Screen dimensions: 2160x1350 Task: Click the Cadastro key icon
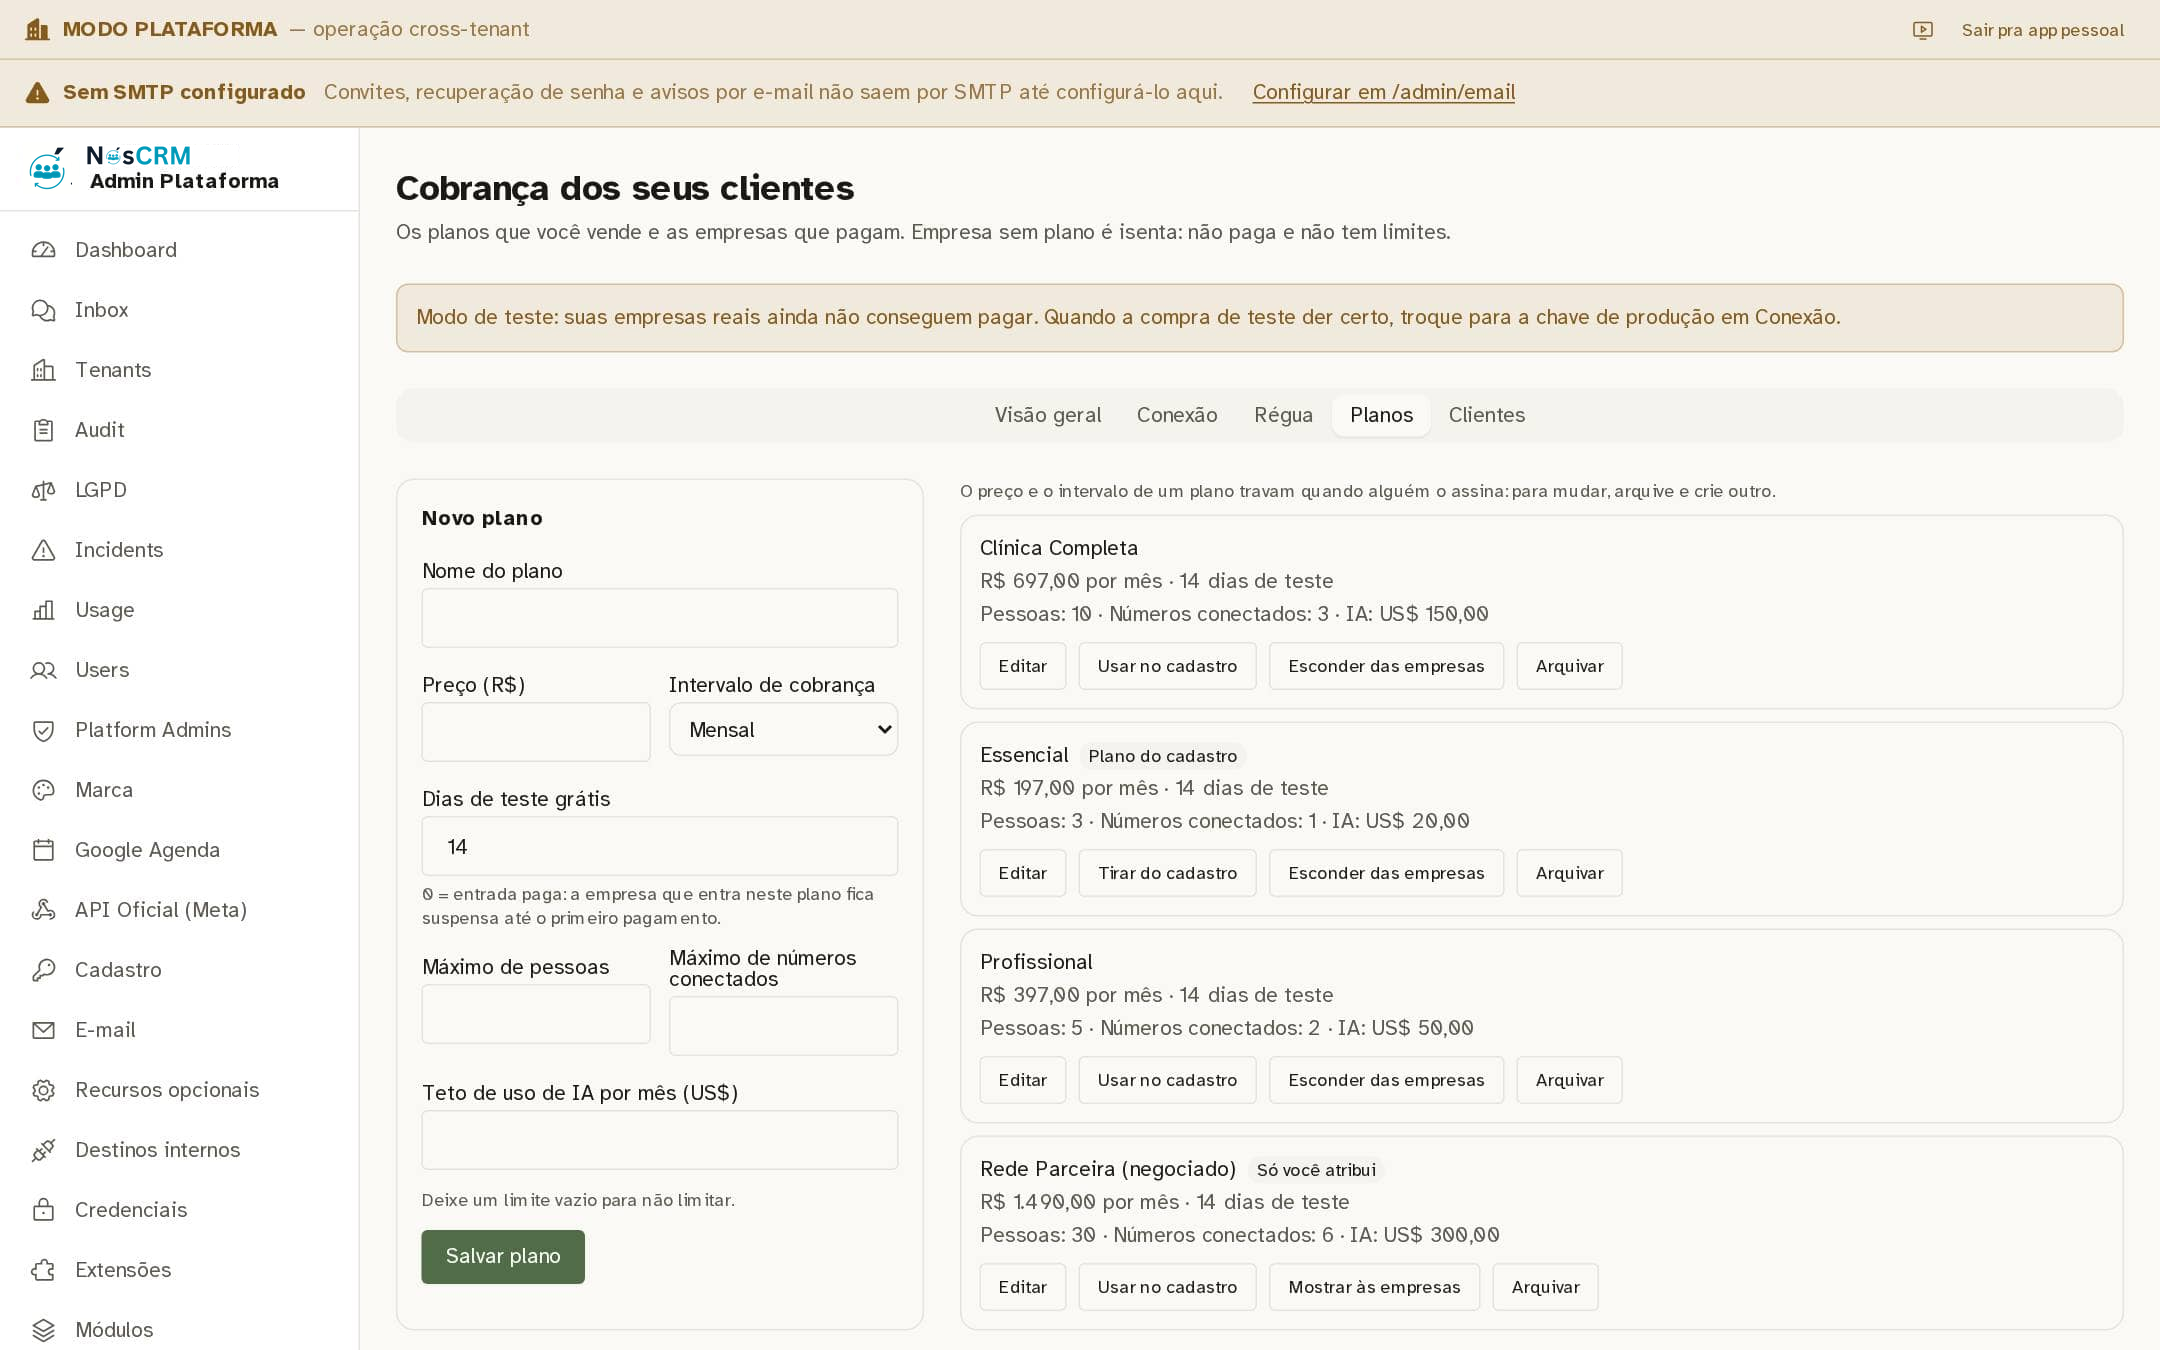coord(43,970)
